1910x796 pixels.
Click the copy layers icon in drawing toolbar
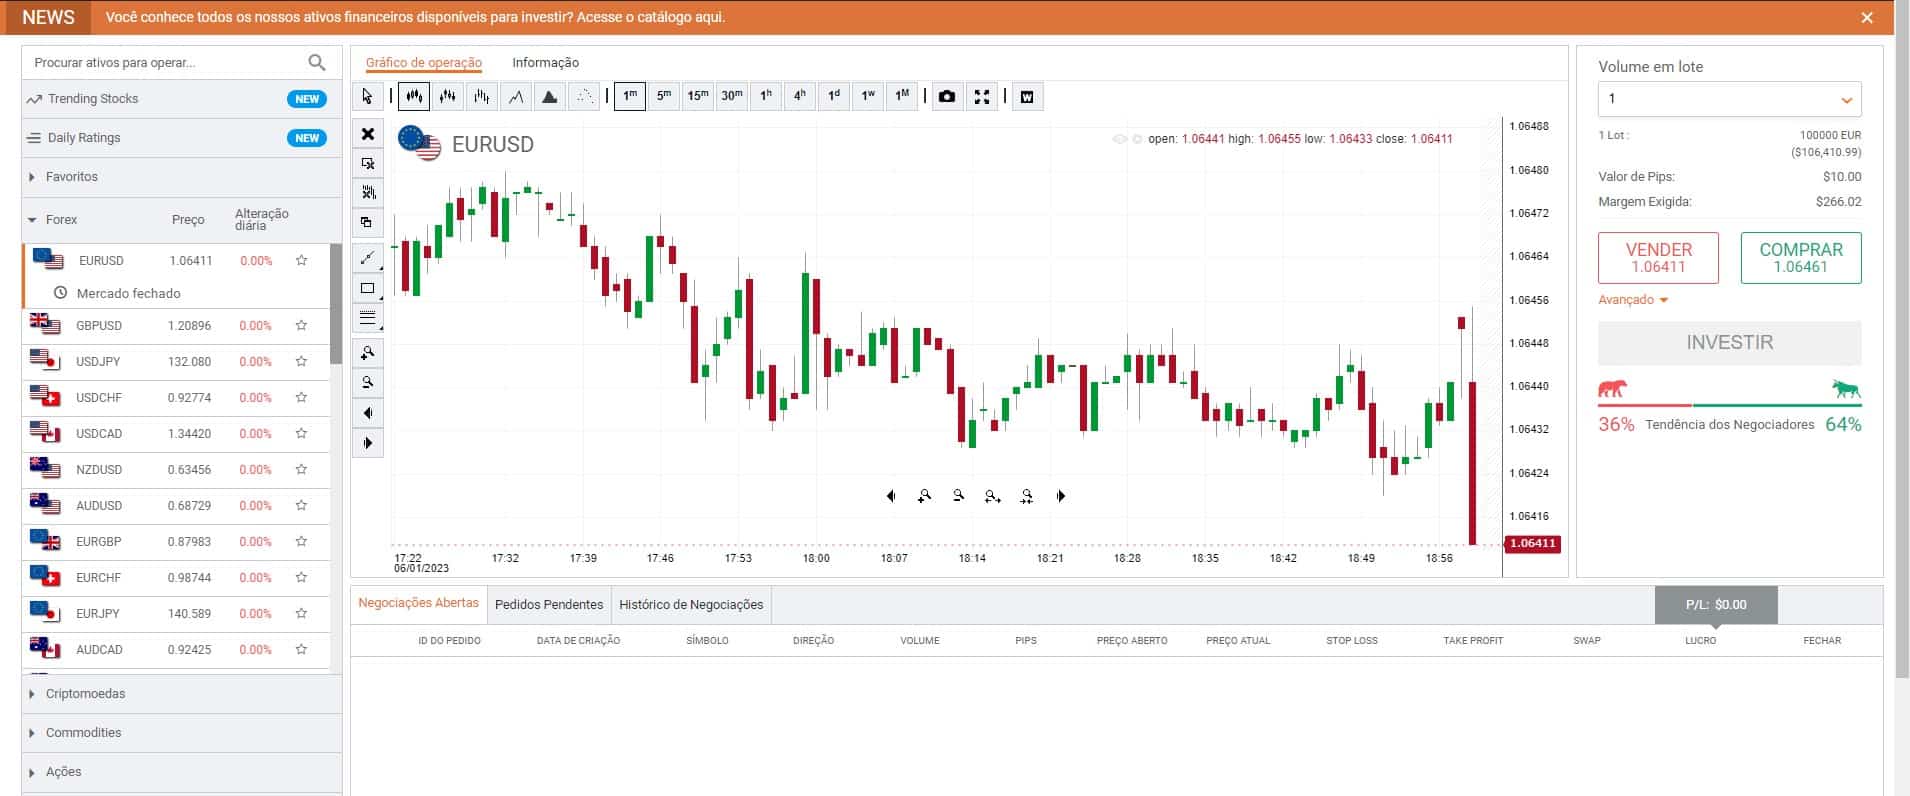pos(367,222)
